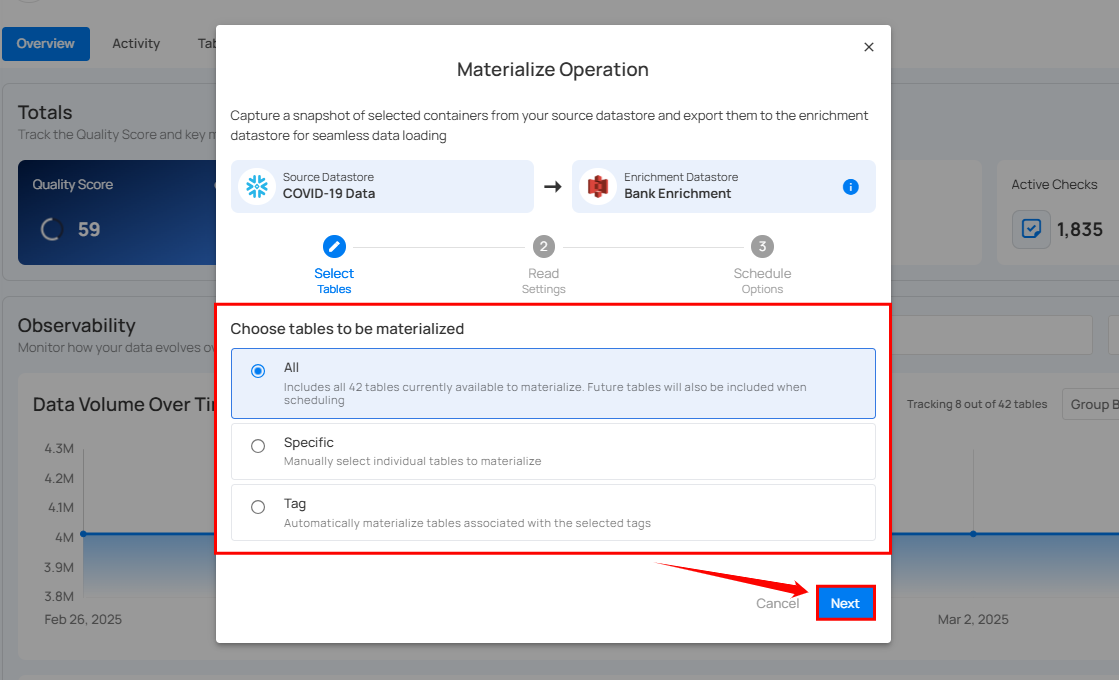Click the blue info icon
1119x680 pixels.
tap(850, 187)
